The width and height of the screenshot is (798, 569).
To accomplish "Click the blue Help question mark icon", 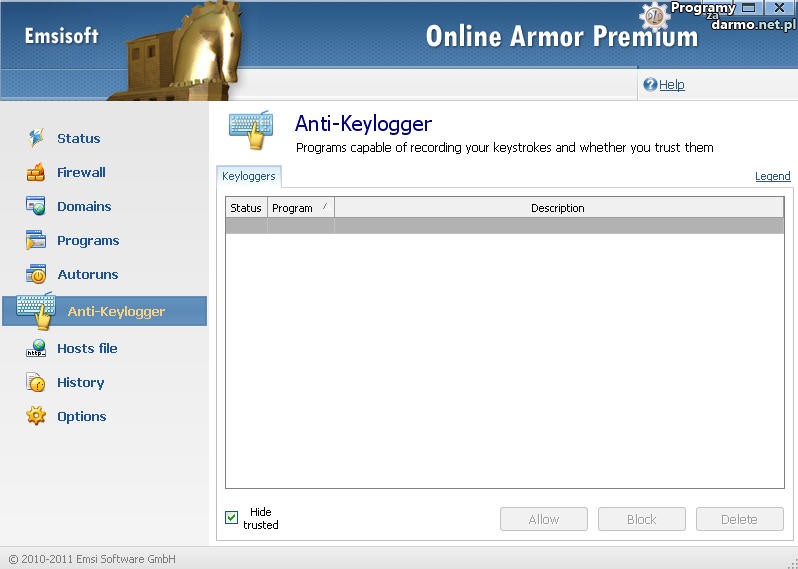I will coord(650,85).
